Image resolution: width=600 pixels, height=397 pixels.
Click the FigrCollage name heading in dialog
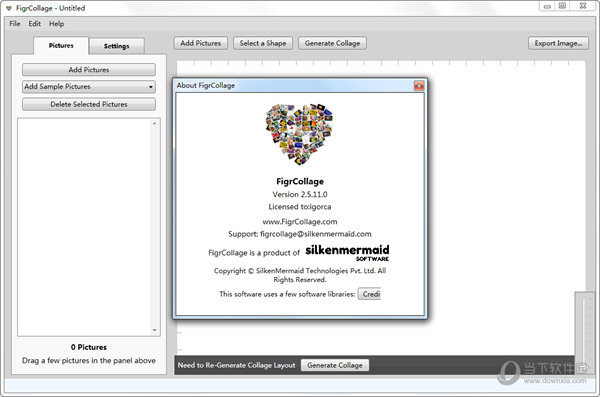click(300, 181)
